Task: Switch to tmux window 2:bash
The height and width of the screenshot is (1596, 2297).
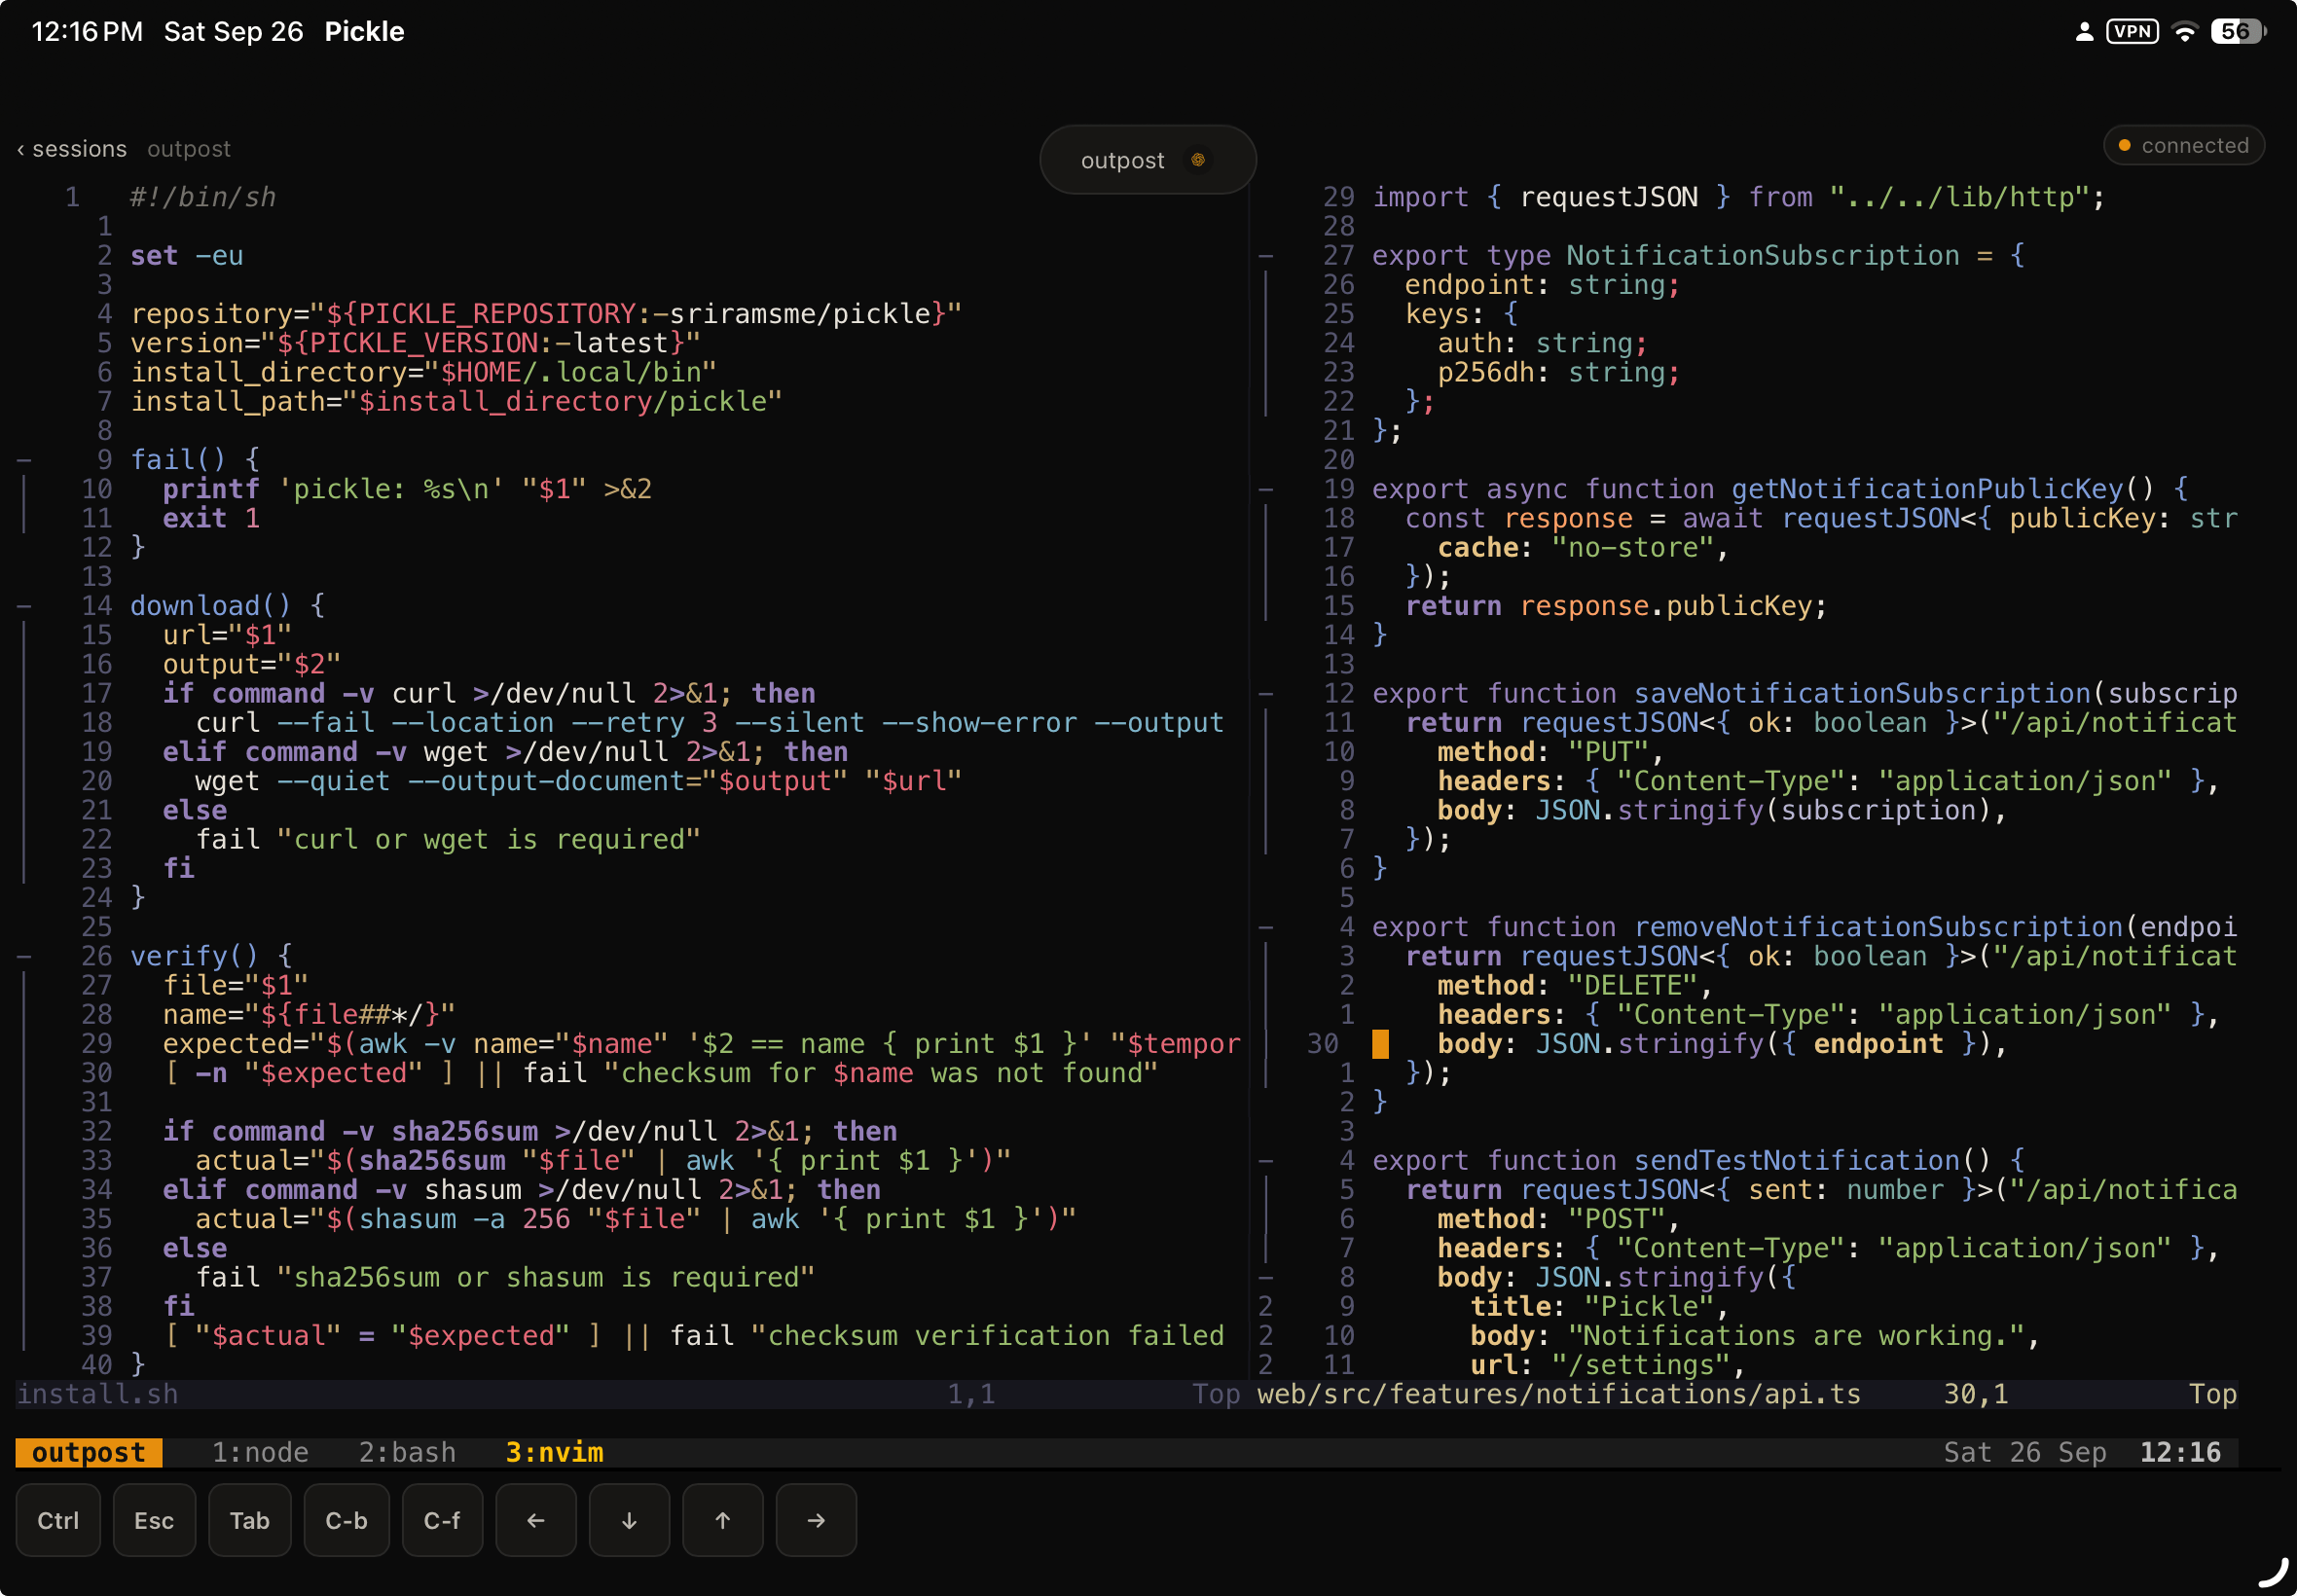Action: 407,1453
